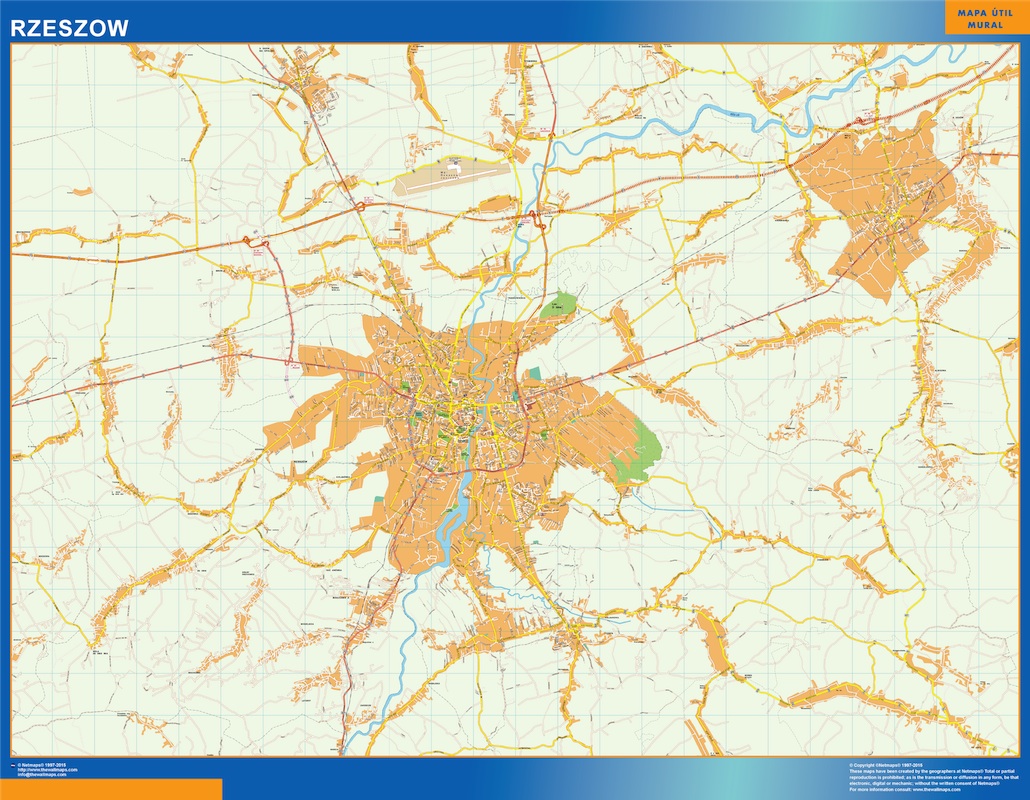
Task: Click the MAPA ÚTIL MURAL badge
Action: (x=983, y=20)
